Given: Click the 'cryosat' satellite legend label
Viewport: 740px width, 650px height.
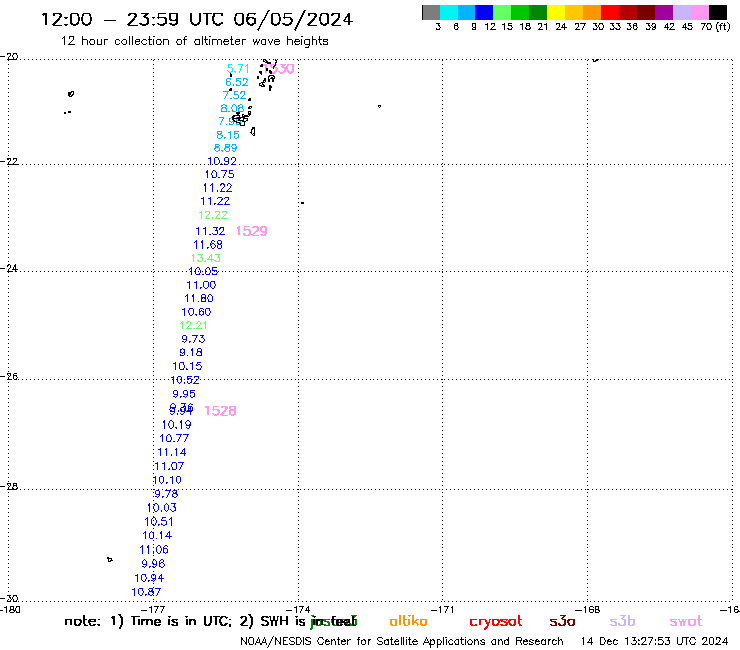Looking at the screenshot, I should (x=496, y=621).
